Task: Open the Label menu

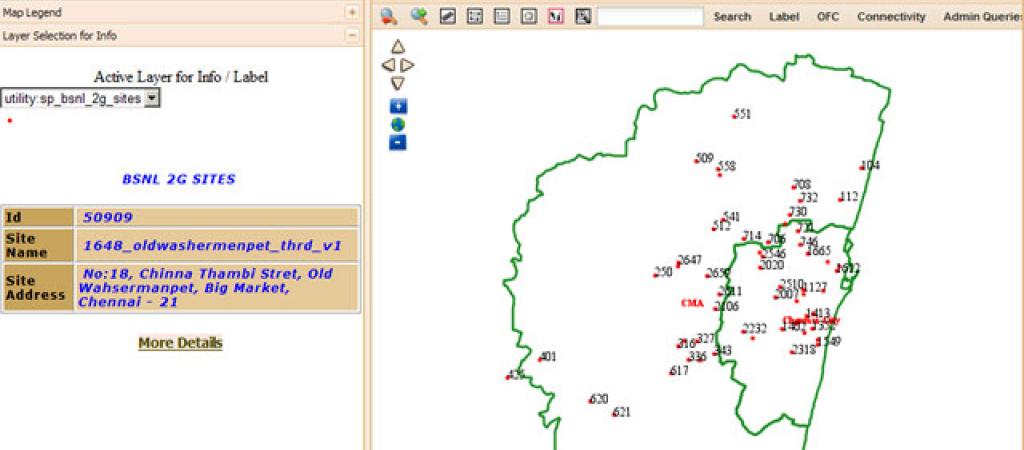Action: point(784,17)
